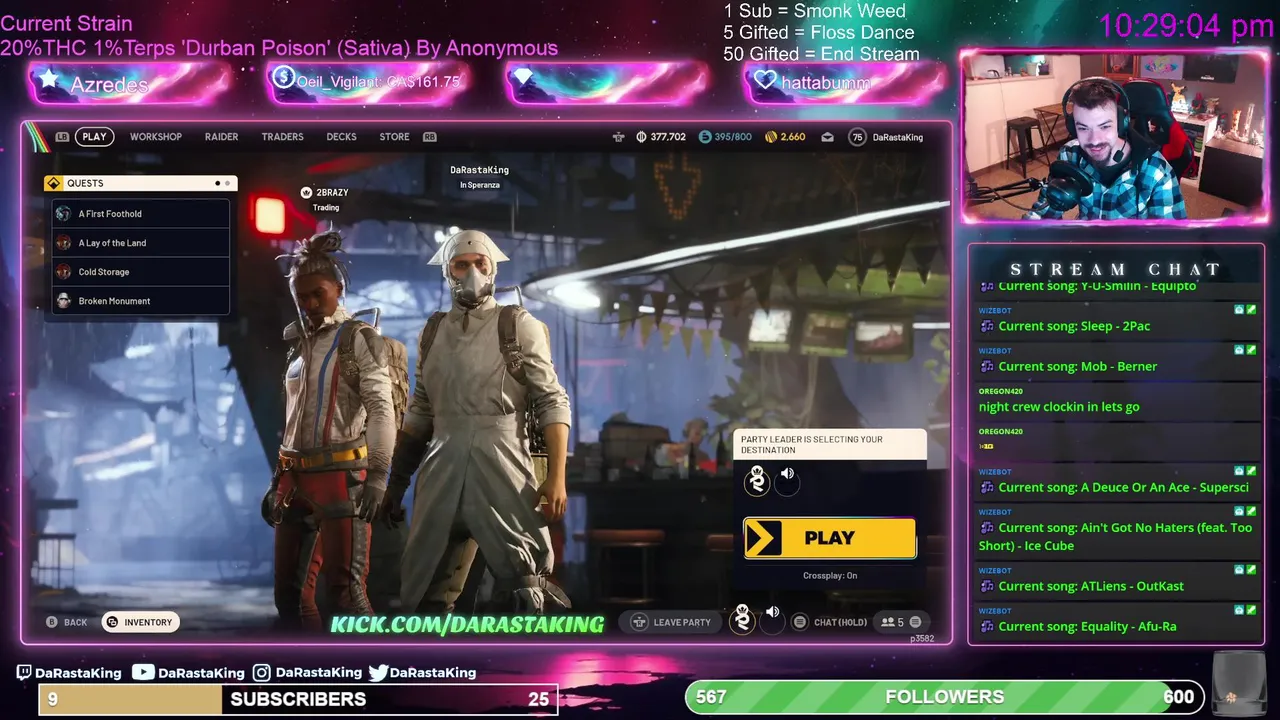Select the A First Foothold quest
1280x720 pixels.
(141, 214)
